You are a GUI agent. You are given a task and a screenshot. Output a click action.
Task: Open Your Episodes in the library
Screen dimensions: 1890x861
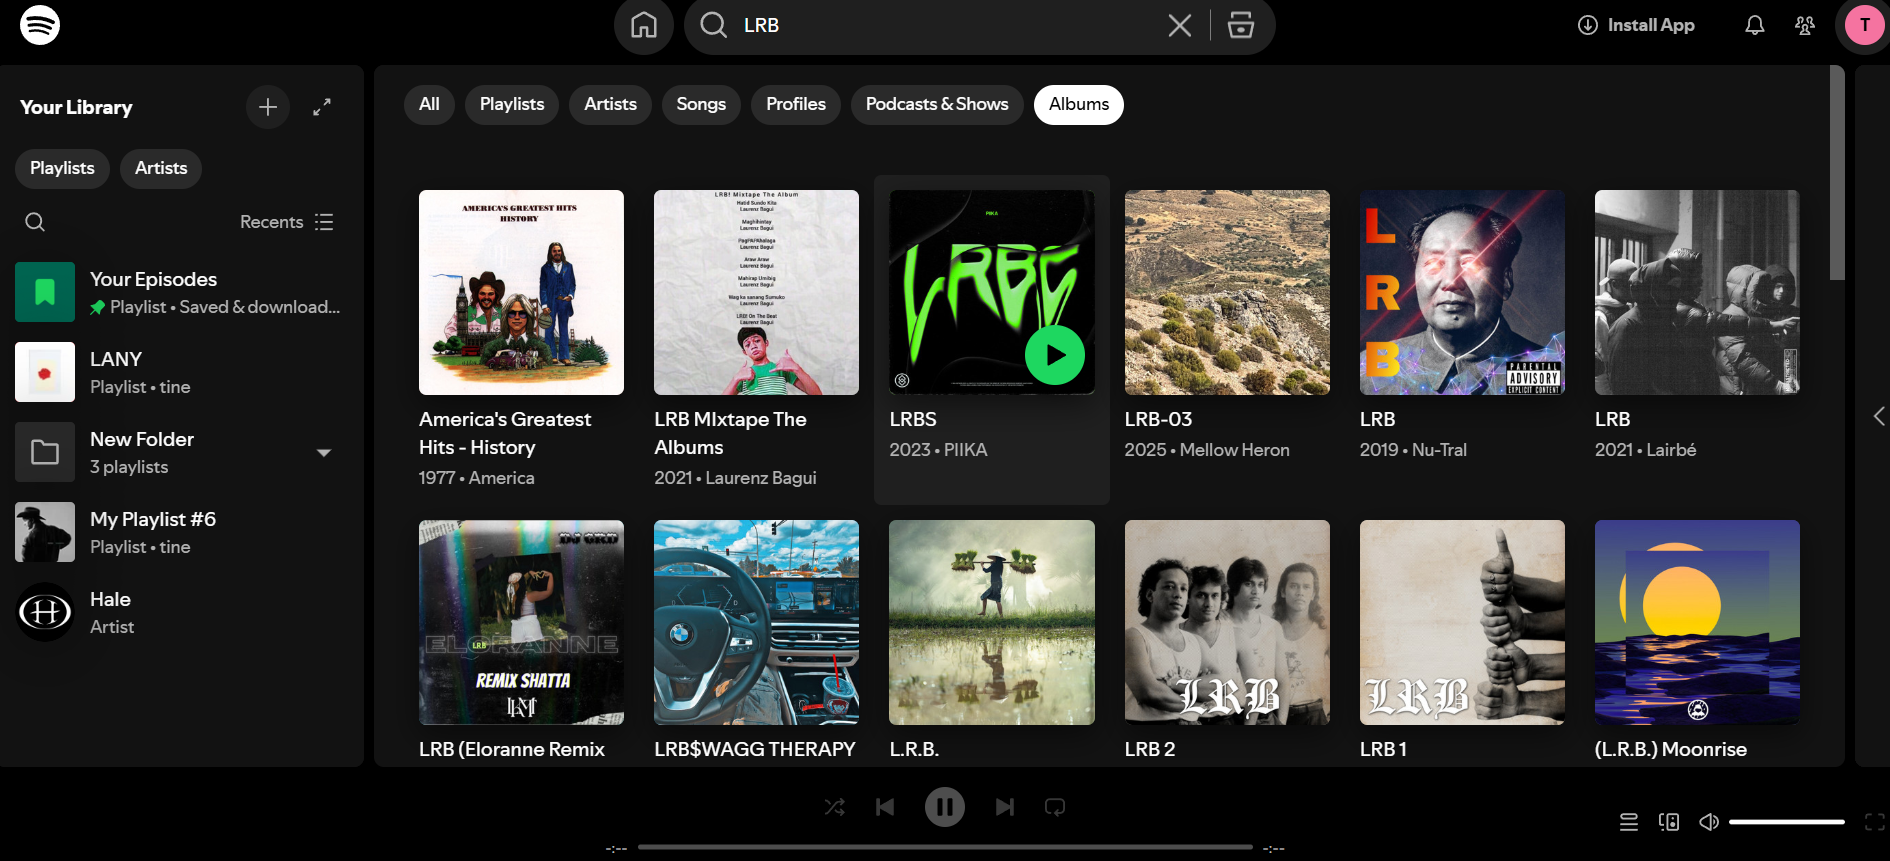(182, 292)
